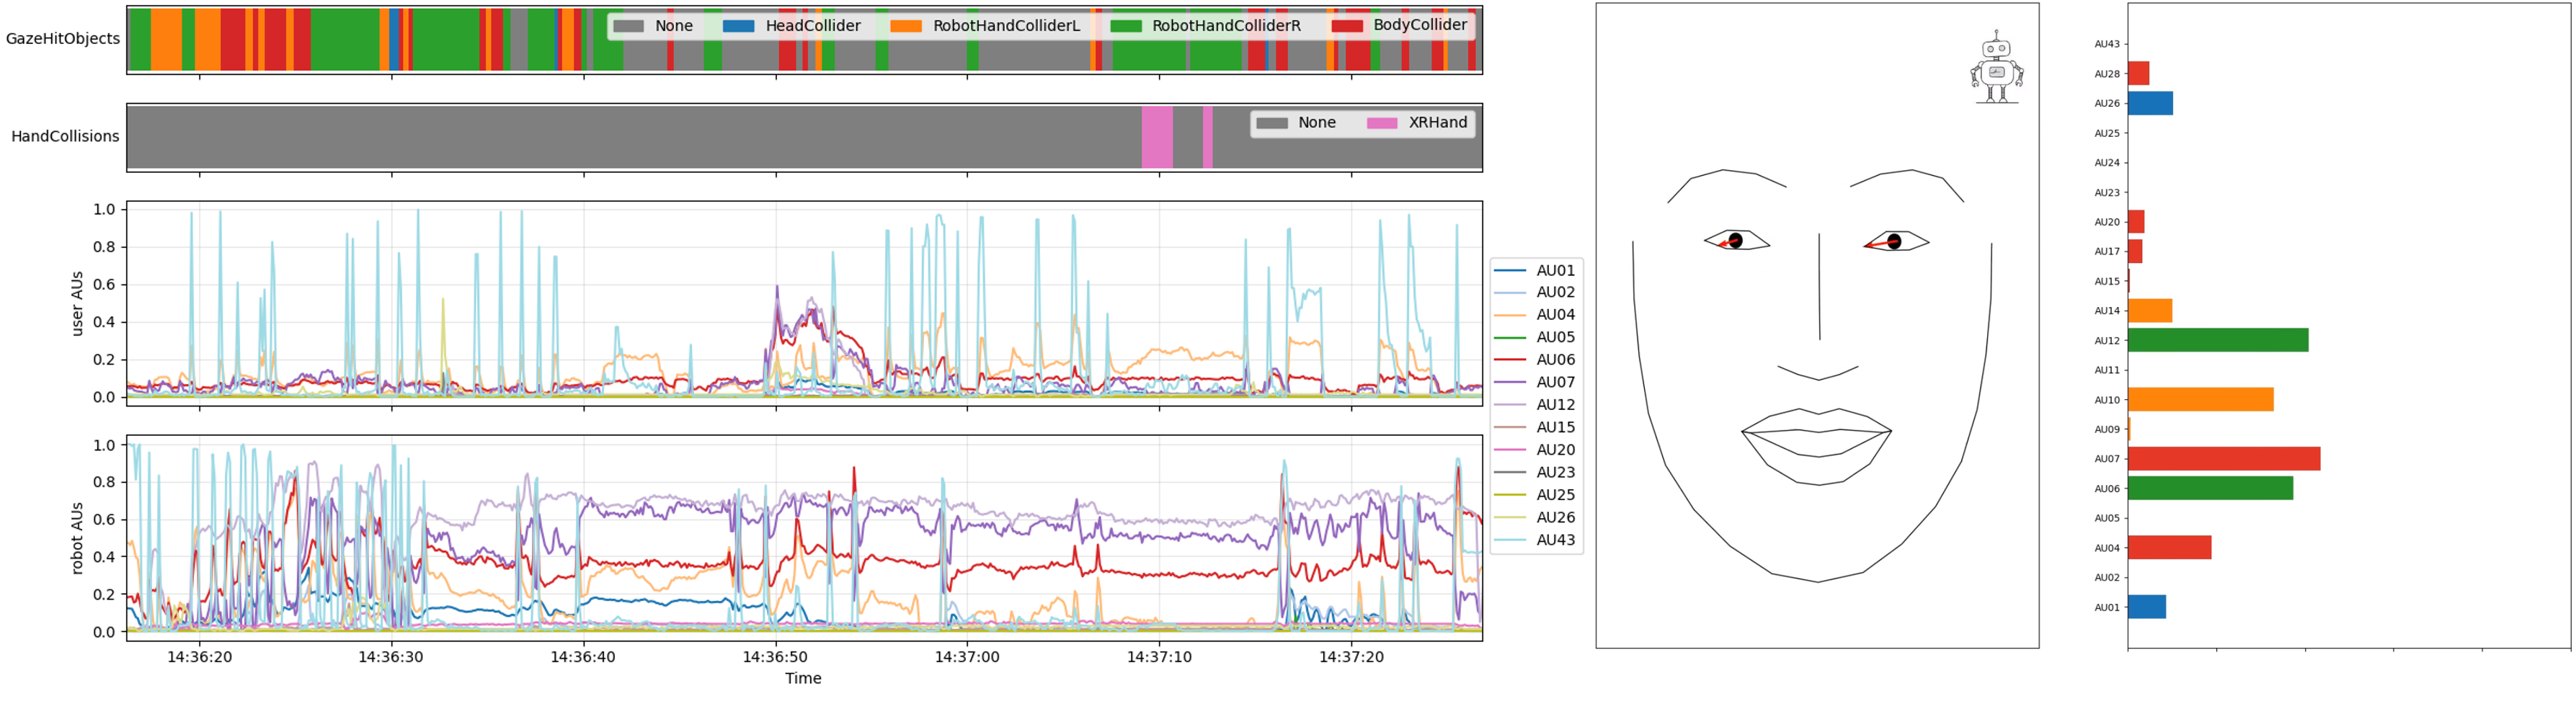This screenshot has height=704, width=2576.
Task: Click the blue AU26 bar in the bar chart
Action: pos(2149,103)
